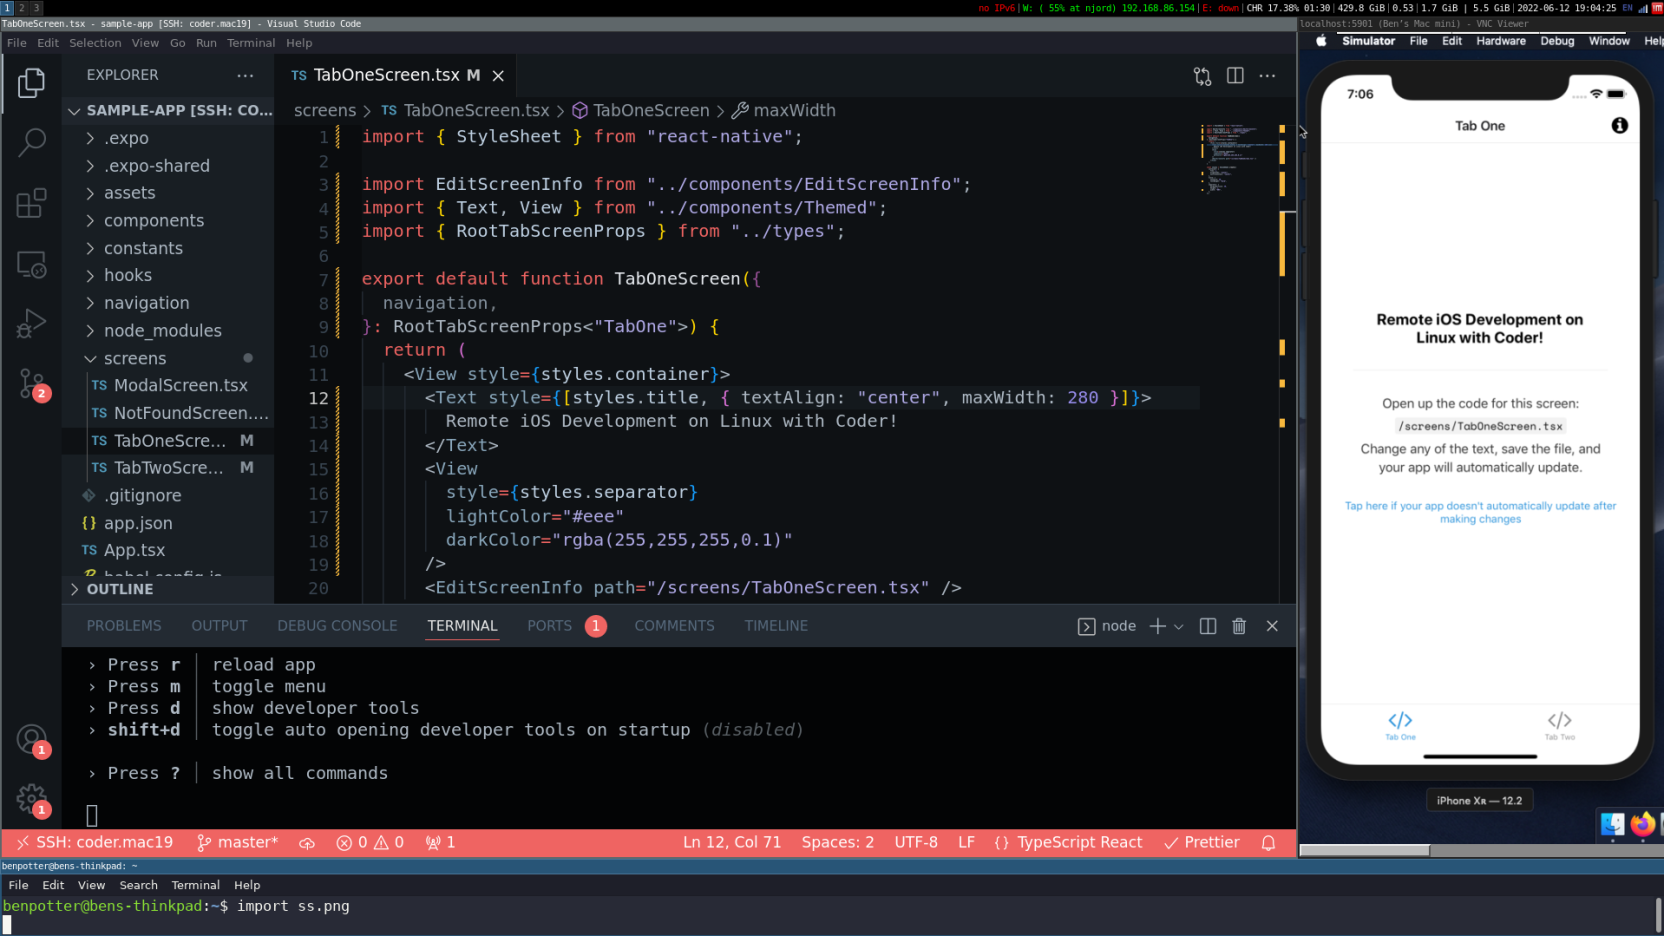Open the Run and Debug view

tap(31, 323)
